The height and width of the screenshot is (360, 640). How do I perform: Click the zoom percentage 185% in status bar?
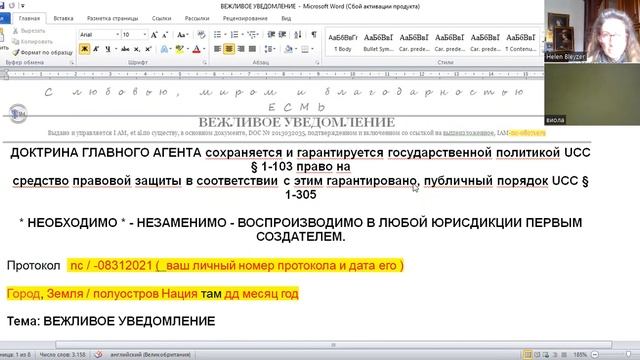coord(580,355)
